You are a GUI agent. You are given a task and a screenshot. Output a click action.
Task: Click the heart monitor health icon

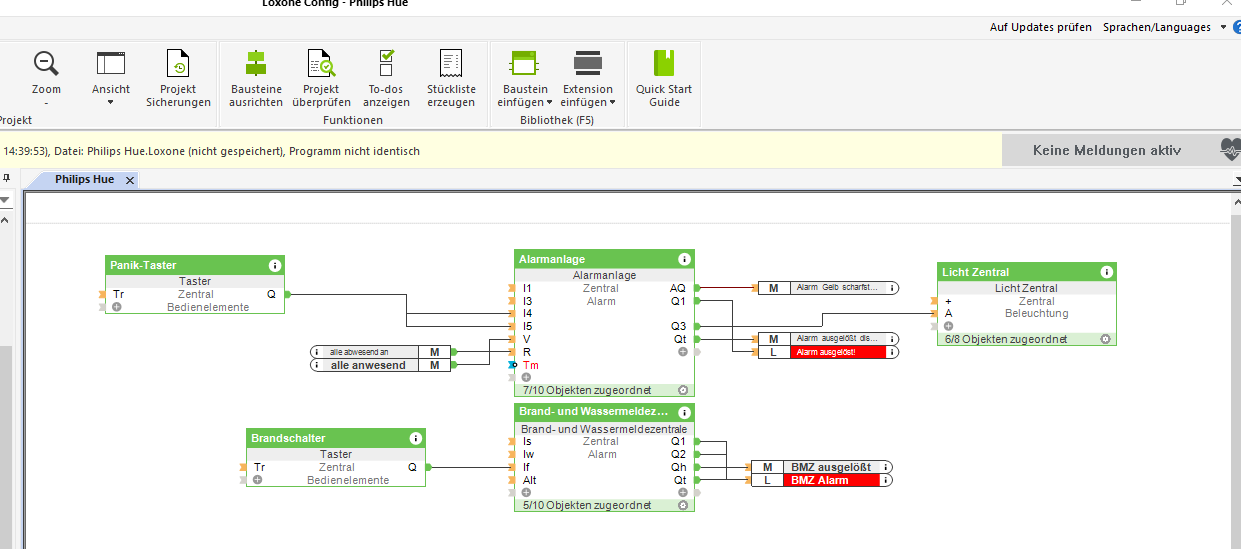[1230, 150]
